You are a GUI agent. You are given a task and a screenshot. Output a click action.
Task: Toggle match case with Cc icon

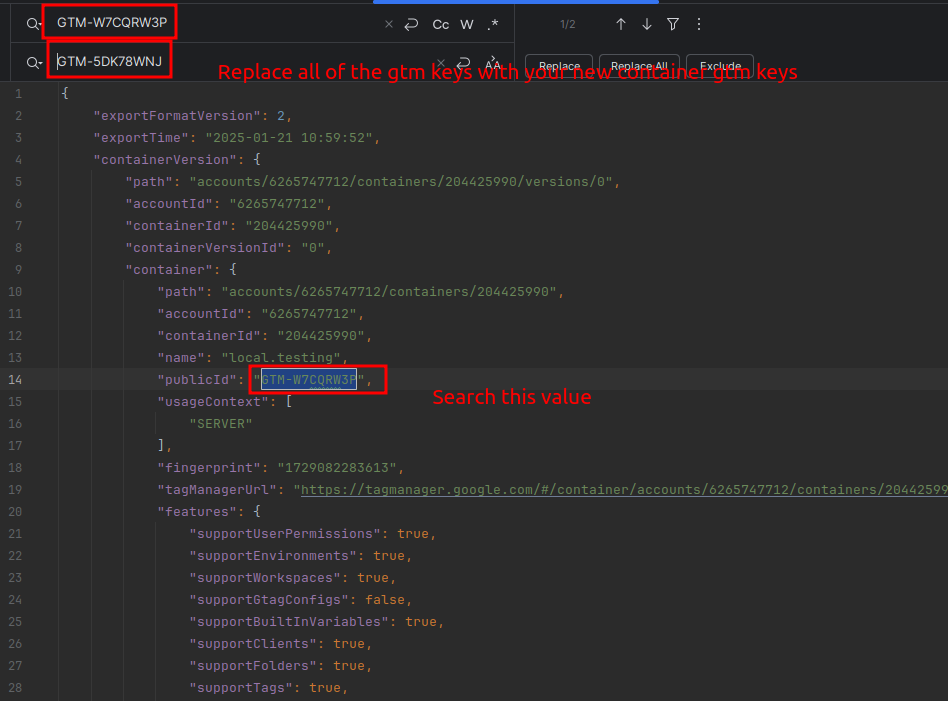tap(441, 24)
